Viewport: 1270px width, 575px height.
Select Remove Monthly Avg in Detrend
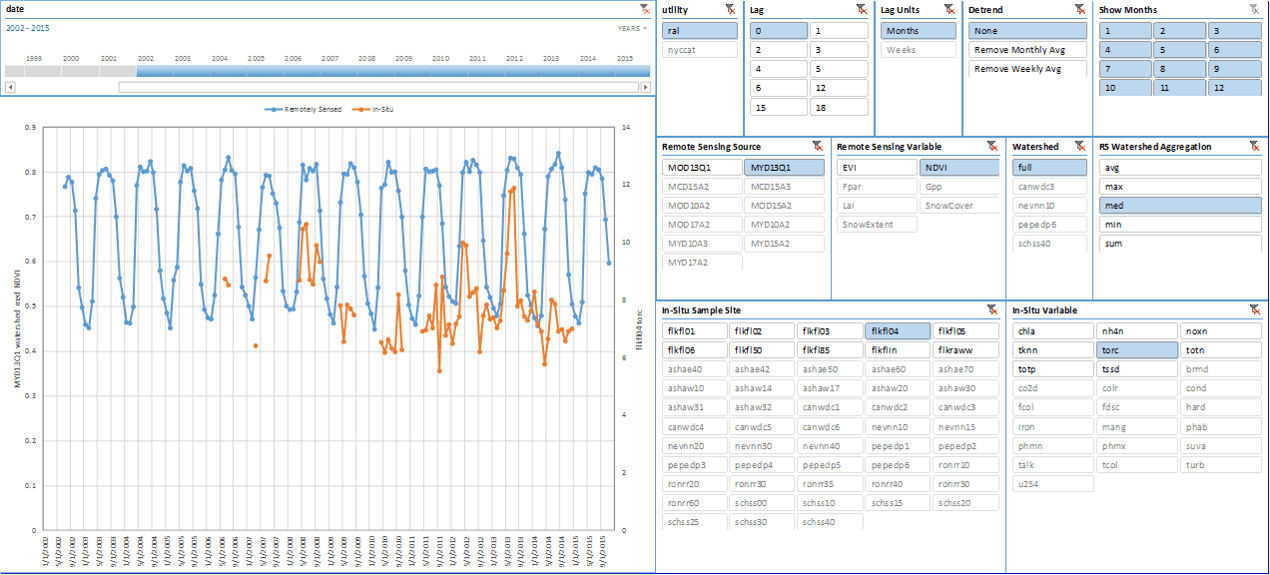click(x=1027, y=50)
